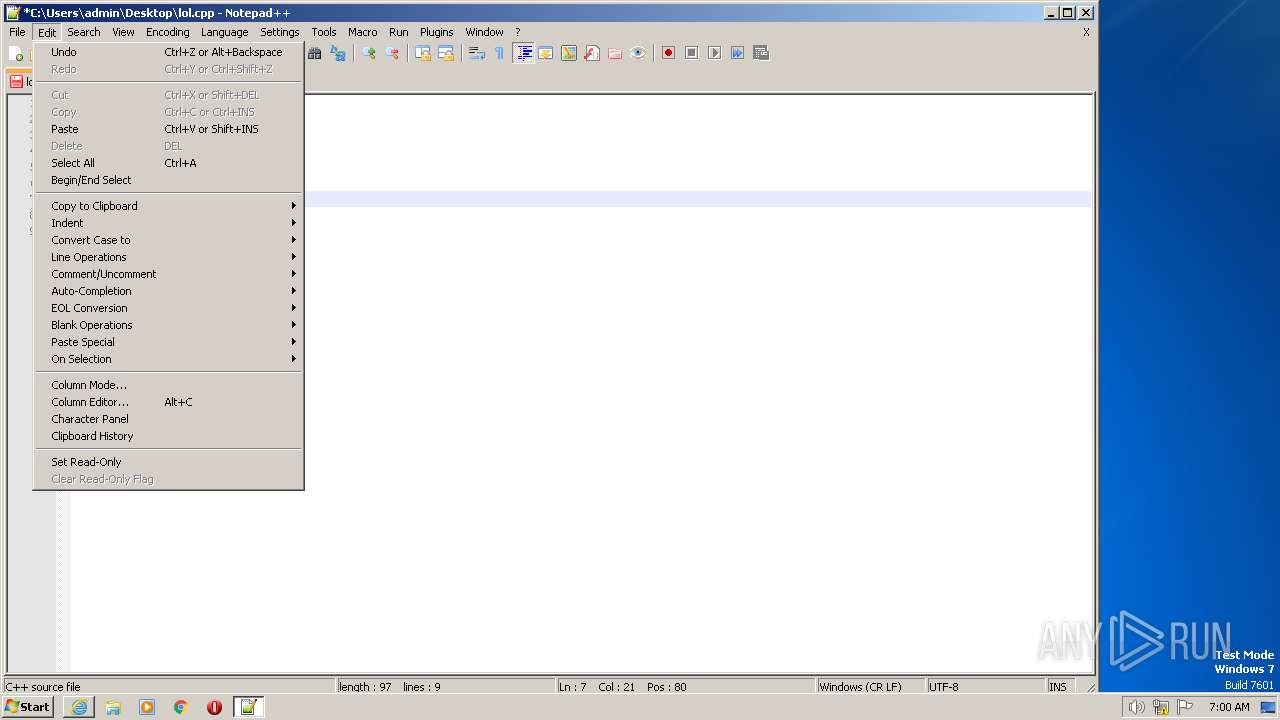Screen dimensions: 1280x720
Task: Open the Encoding menu
Action: (168, 32)
